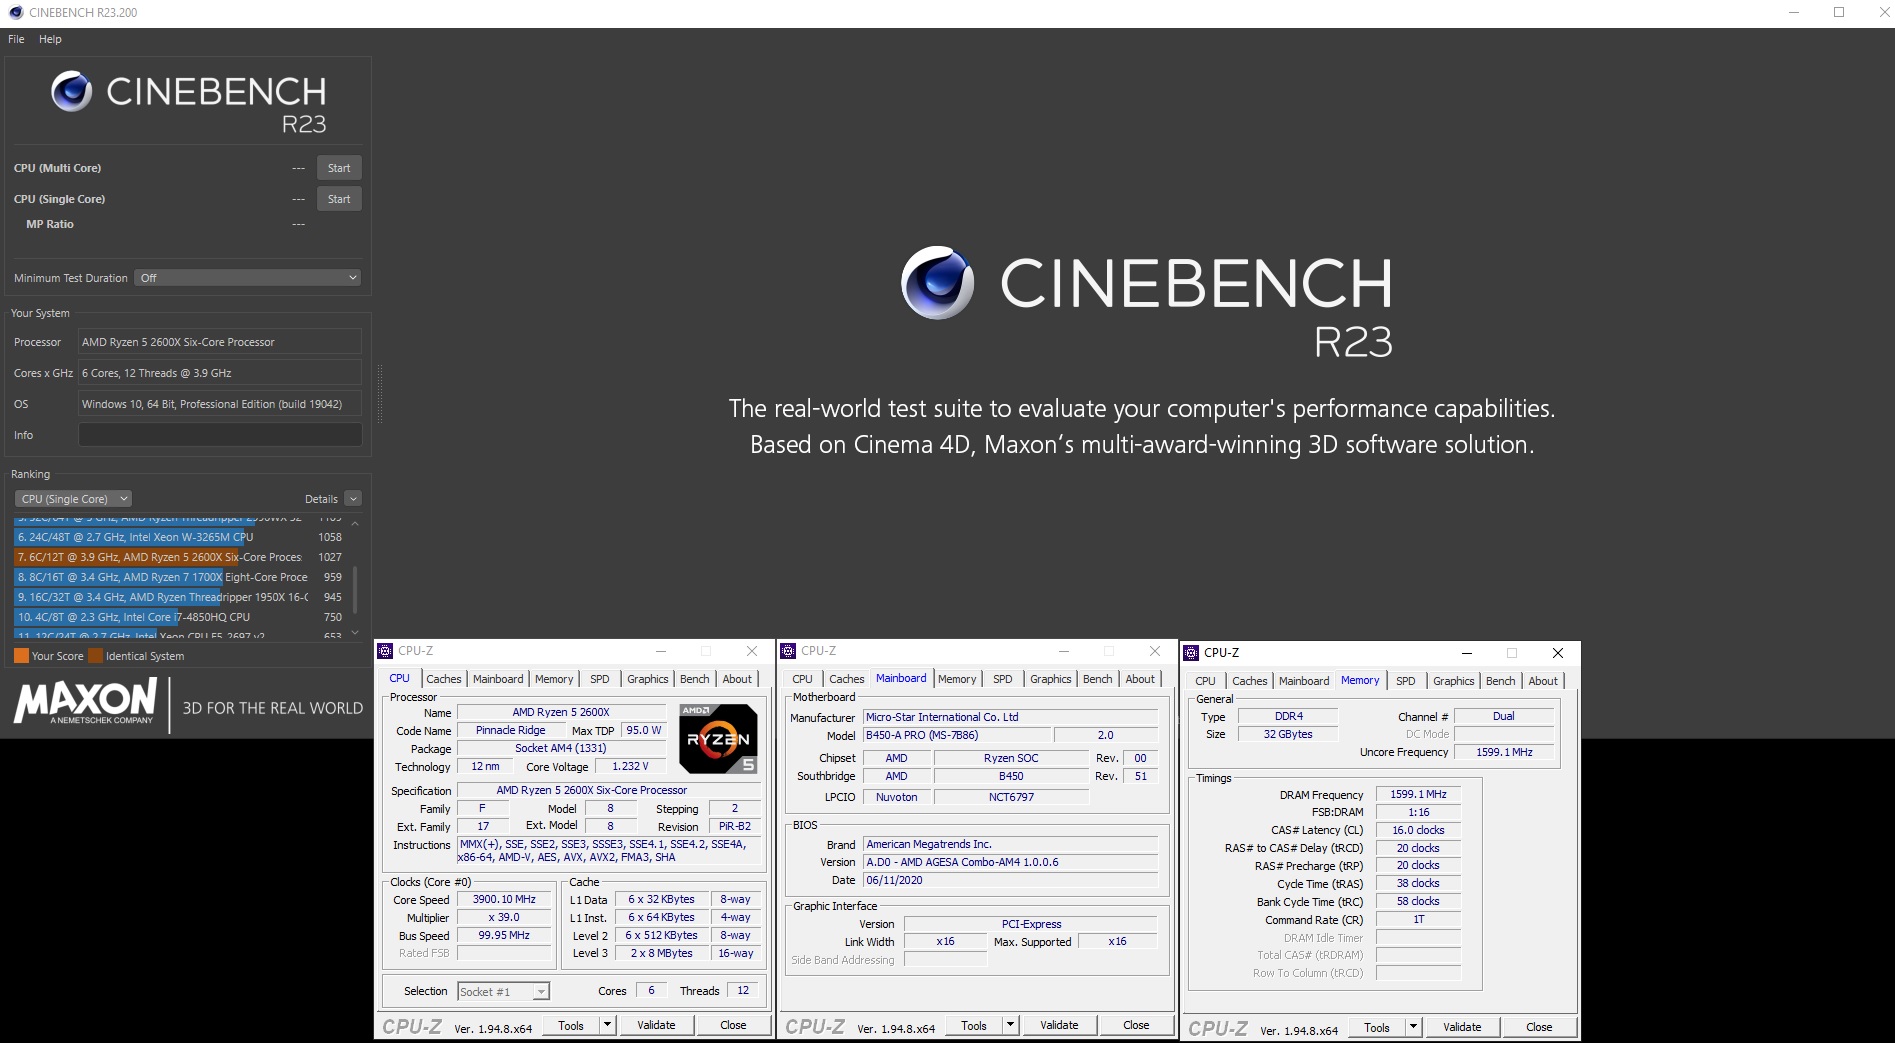Select the Intel Core i7-4850HQ ranking row
The image size is (1895, 1043).
coord(178,617)
